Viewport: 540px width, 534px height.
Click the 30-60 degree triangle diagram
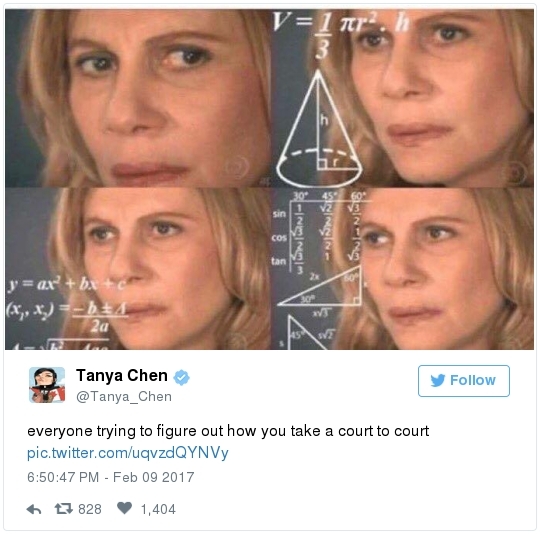point(320,287)
